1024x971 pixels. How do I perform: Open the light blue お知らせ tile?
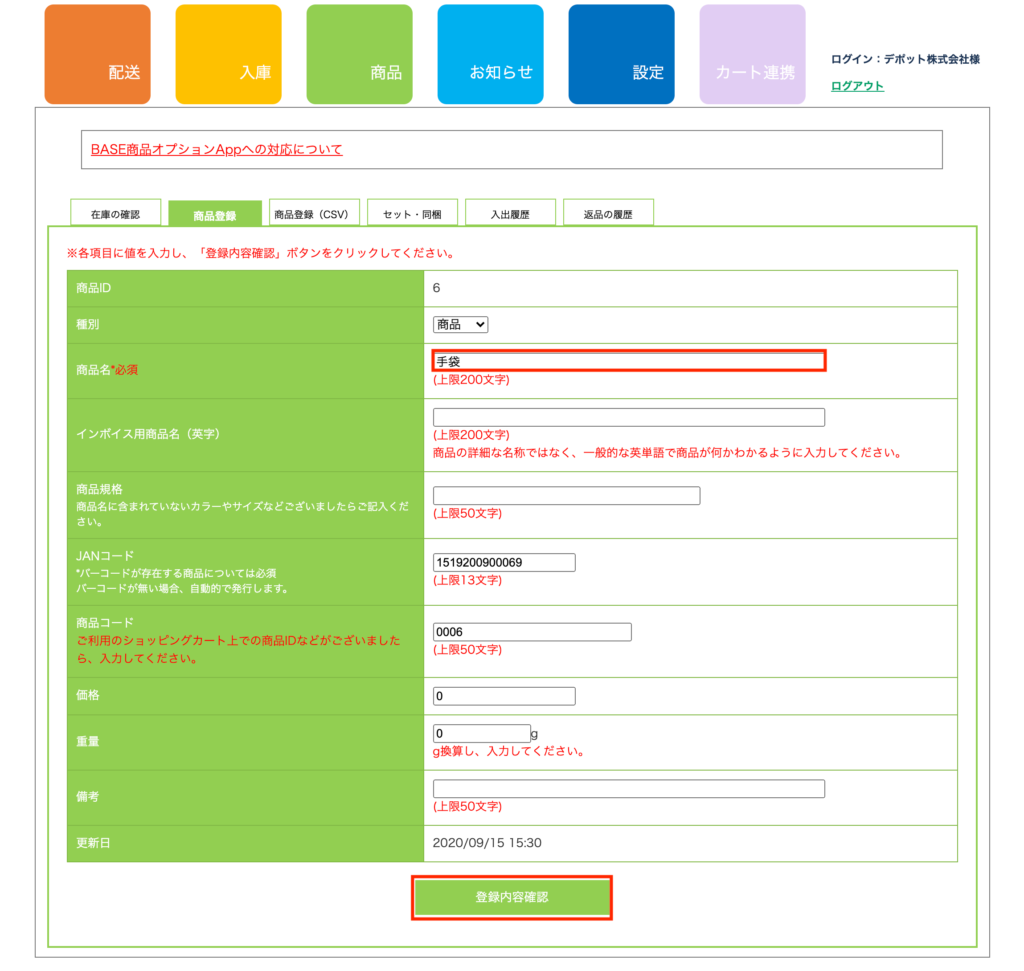click(x=490, y=55)
